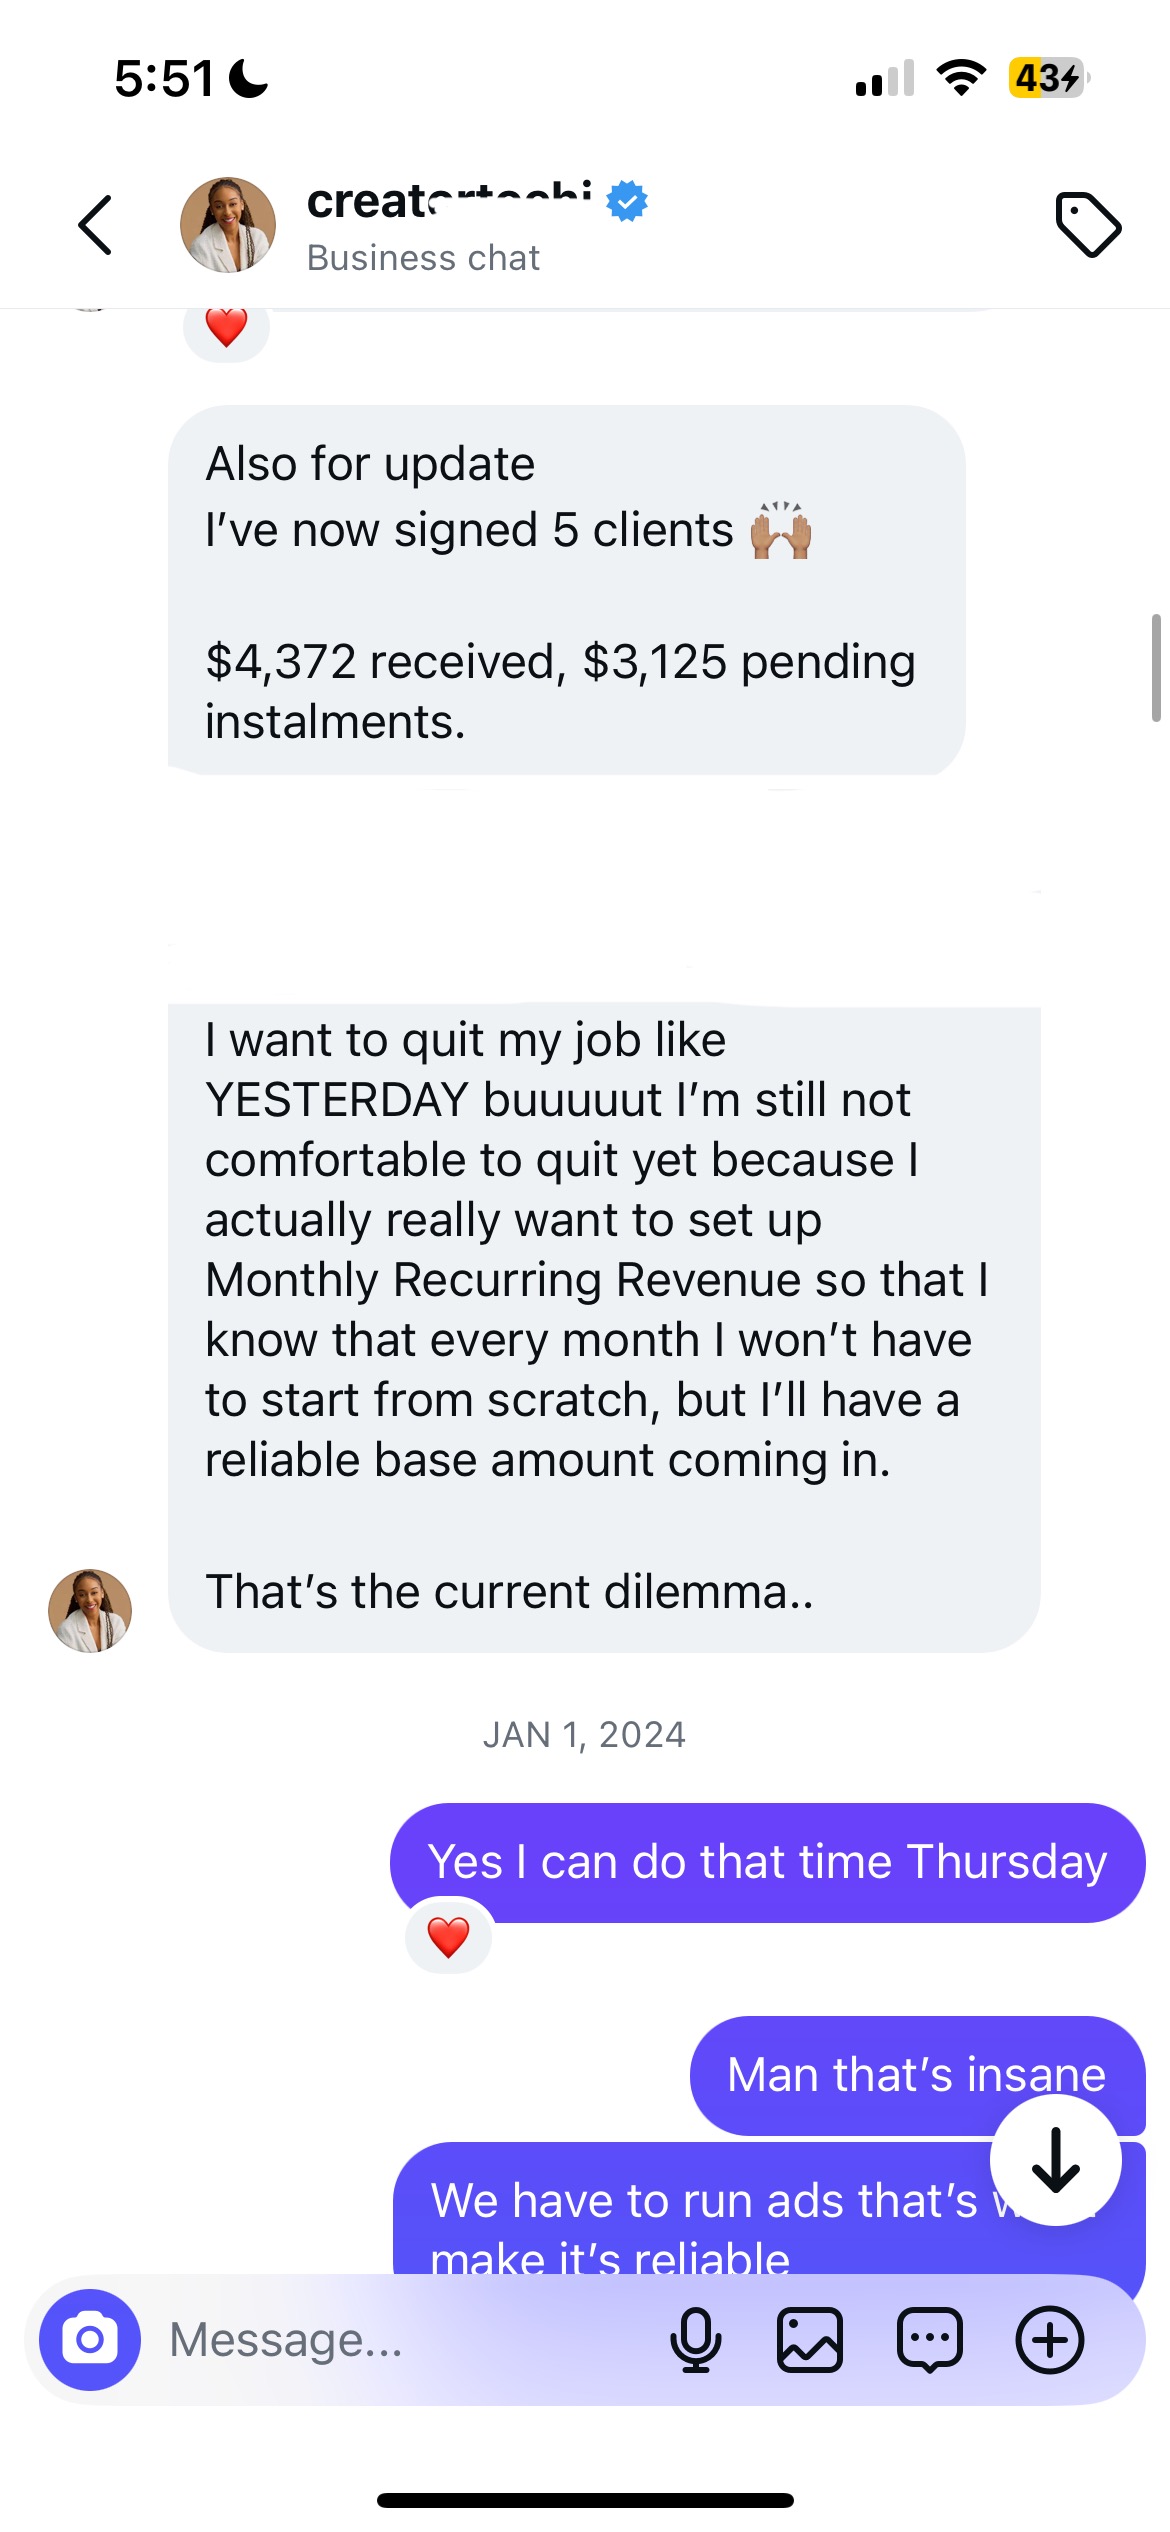
Task: Select the "signed 5 clients" message bubble
Action: [566, 590]
